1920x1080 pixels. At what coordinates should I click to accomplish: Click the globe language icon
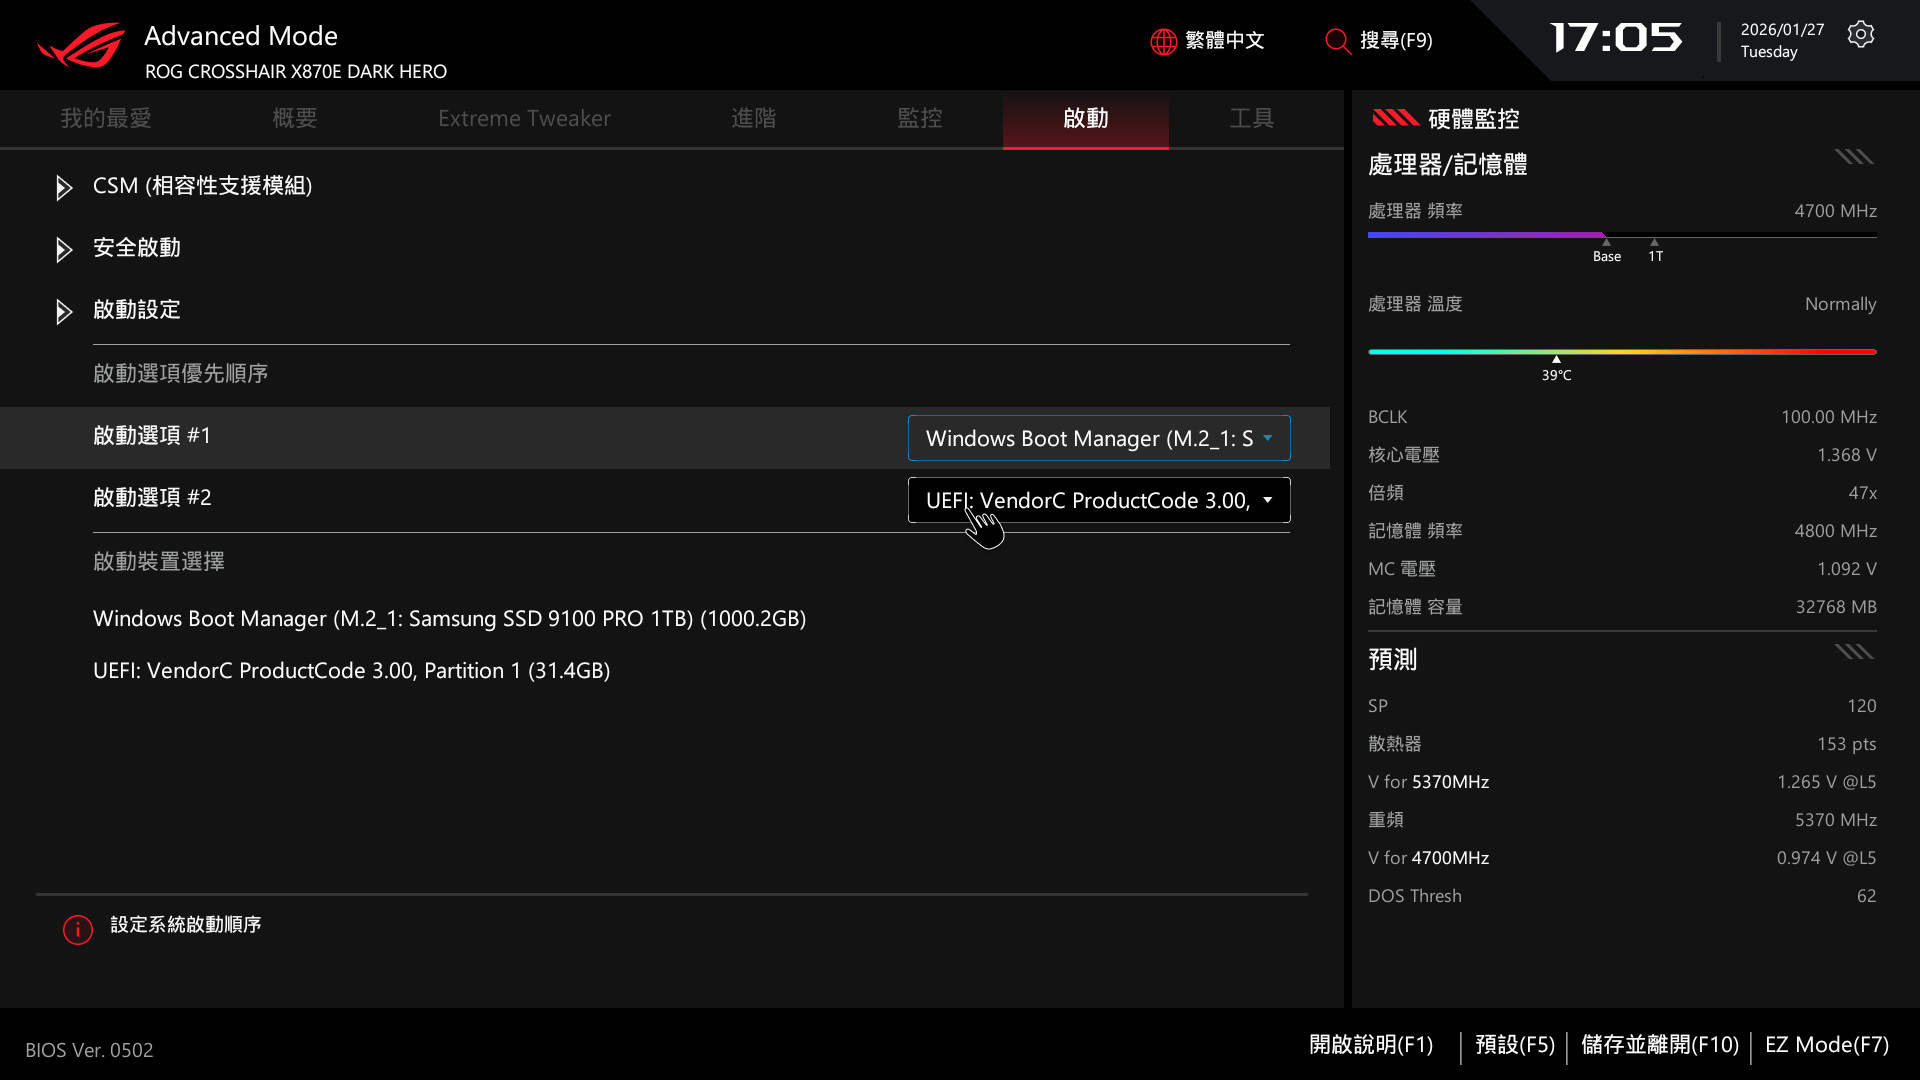[x=1163, y=41]
